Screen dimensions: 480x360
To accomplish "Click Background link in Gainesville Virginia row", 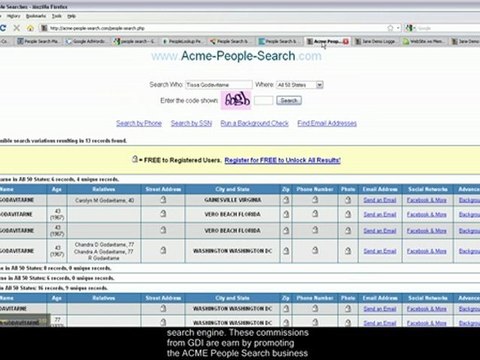I will [469, 200].
